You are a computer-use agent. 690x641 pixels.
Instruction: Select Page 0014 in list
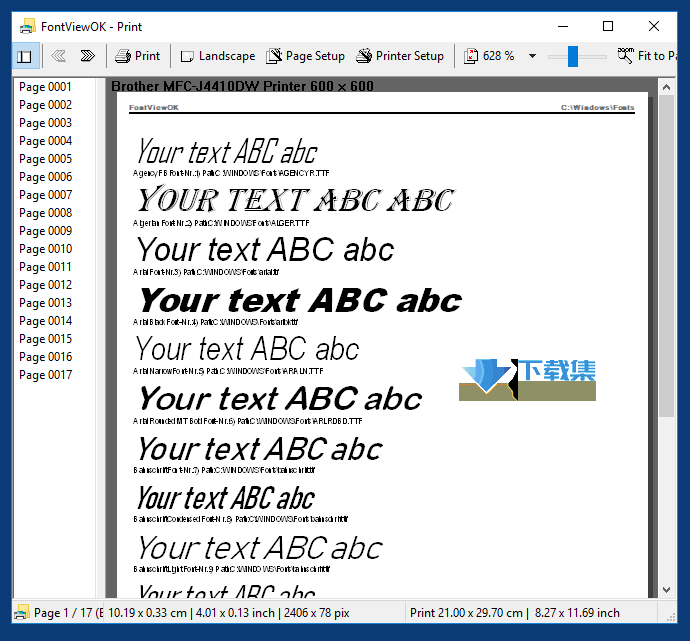tap(45, 321)
